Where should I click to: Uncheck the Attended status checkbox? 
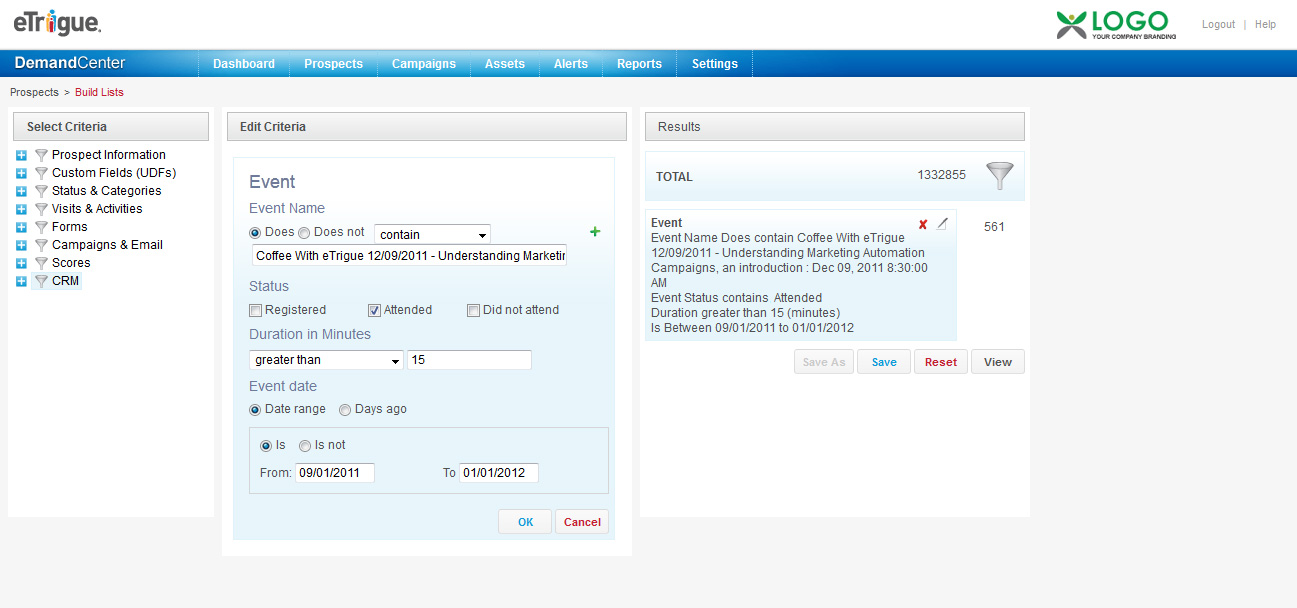pyautogui.click(x=374, y=310)
